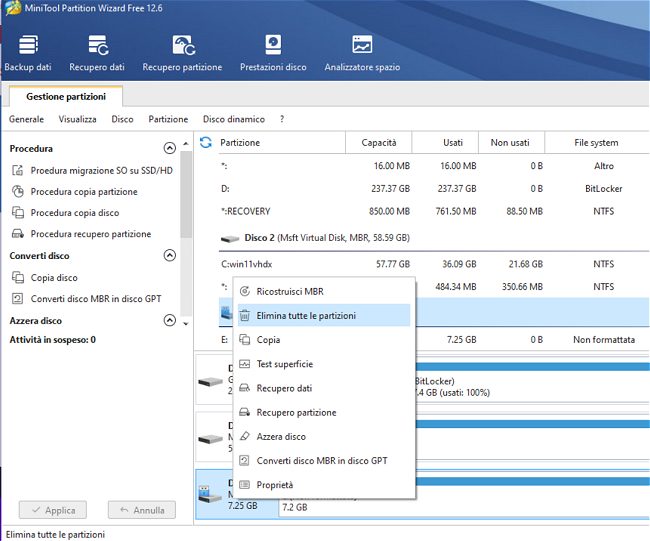The image size is (650, 541).
Task: Choose Ricostruisci MBR from context menu
Action: click(324, 291)
